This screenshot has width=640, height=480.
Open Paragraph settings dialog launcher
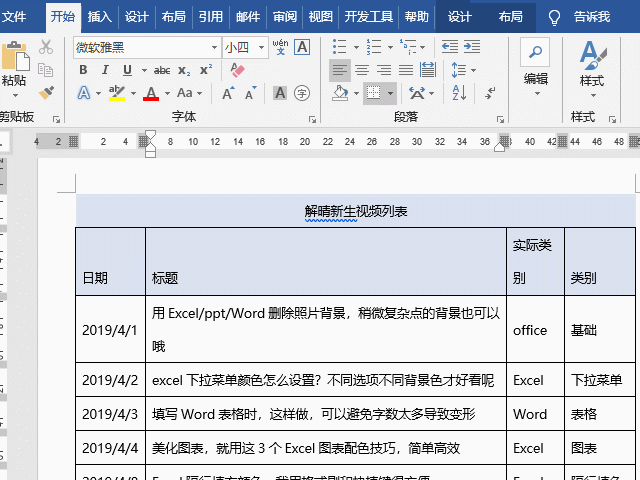point(500,120)
